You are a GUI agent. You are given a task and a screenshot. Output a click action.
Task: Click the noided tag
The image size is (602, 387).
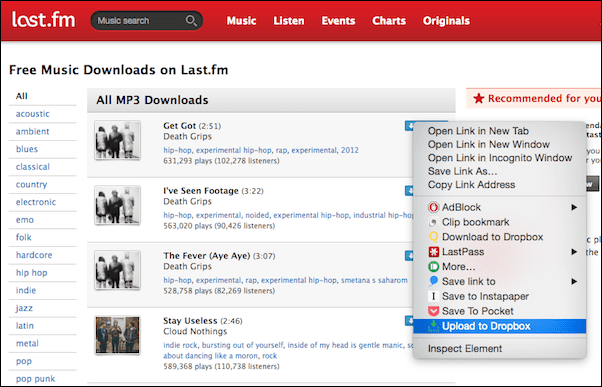coord(257,215)
